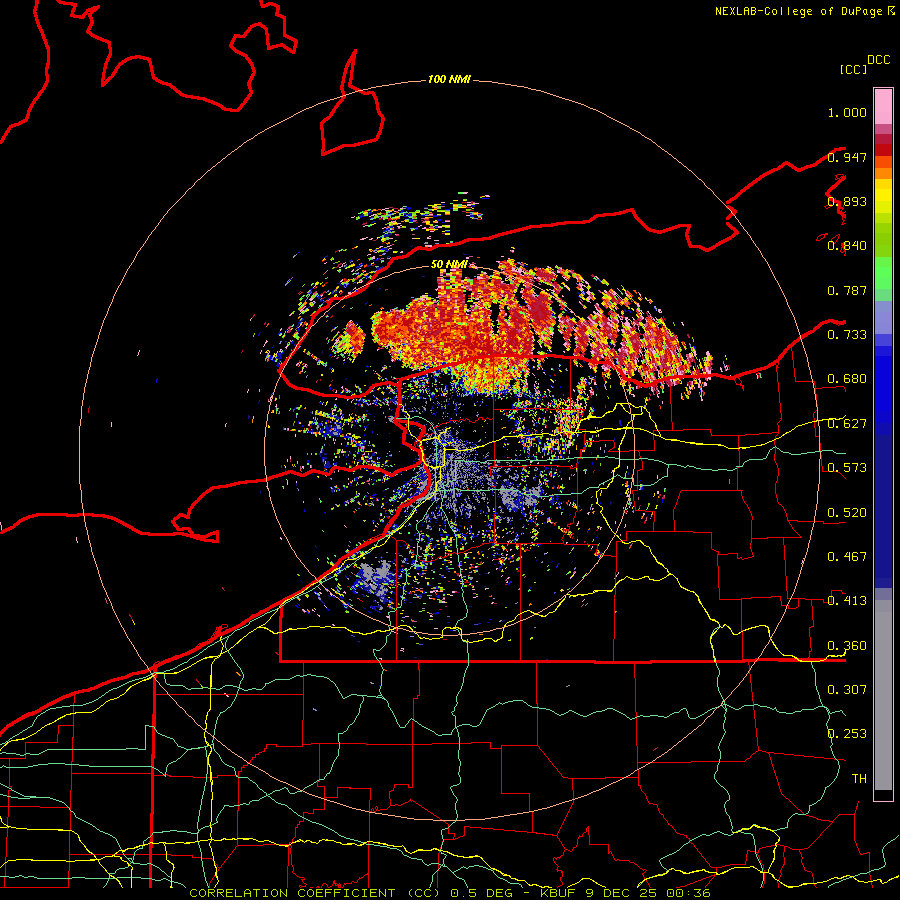
Task: Select the 0.467 legend value
Action: point(847,557)
